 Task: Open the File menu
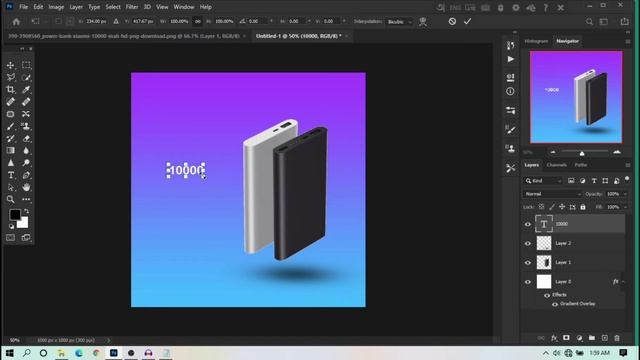click(x=24, y=7)
